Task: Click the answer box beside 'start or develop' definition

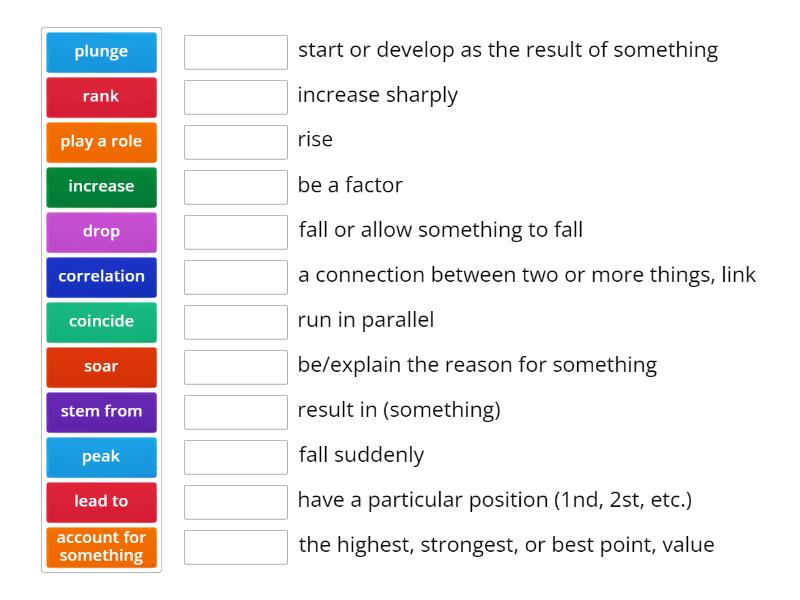Action: (235, 51)
